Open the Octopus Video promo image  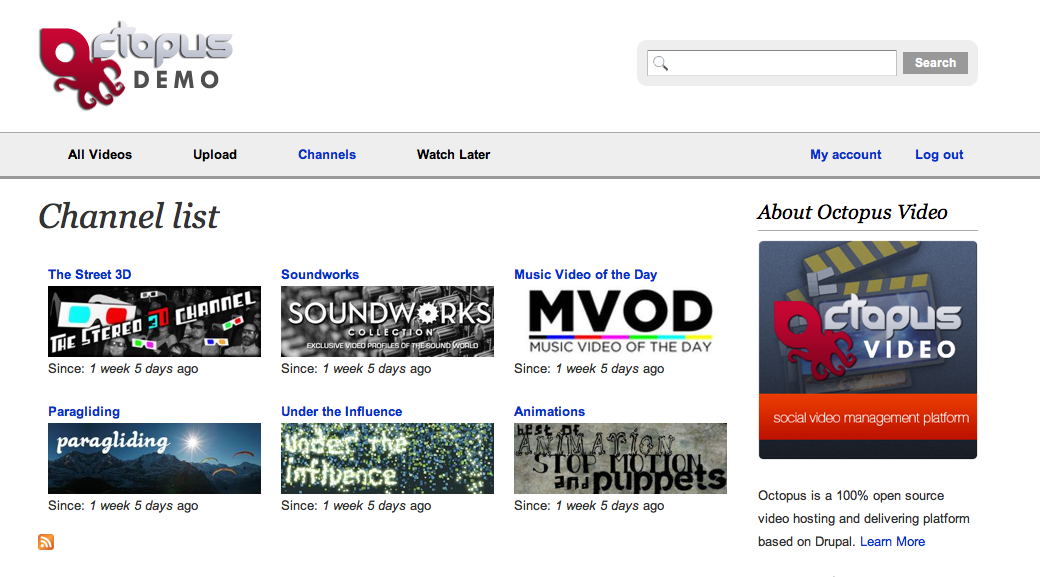867,350
